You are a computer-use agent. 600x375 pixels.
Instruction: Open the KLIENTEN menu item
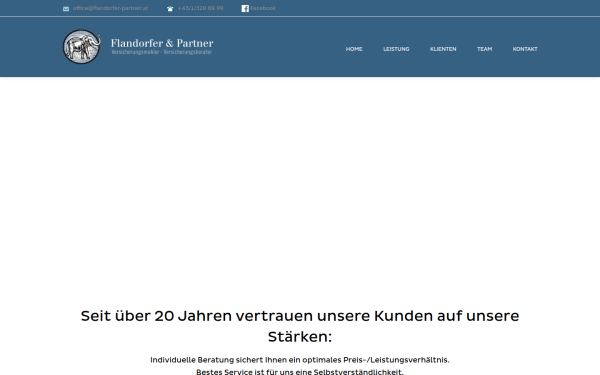pos(443,49)
